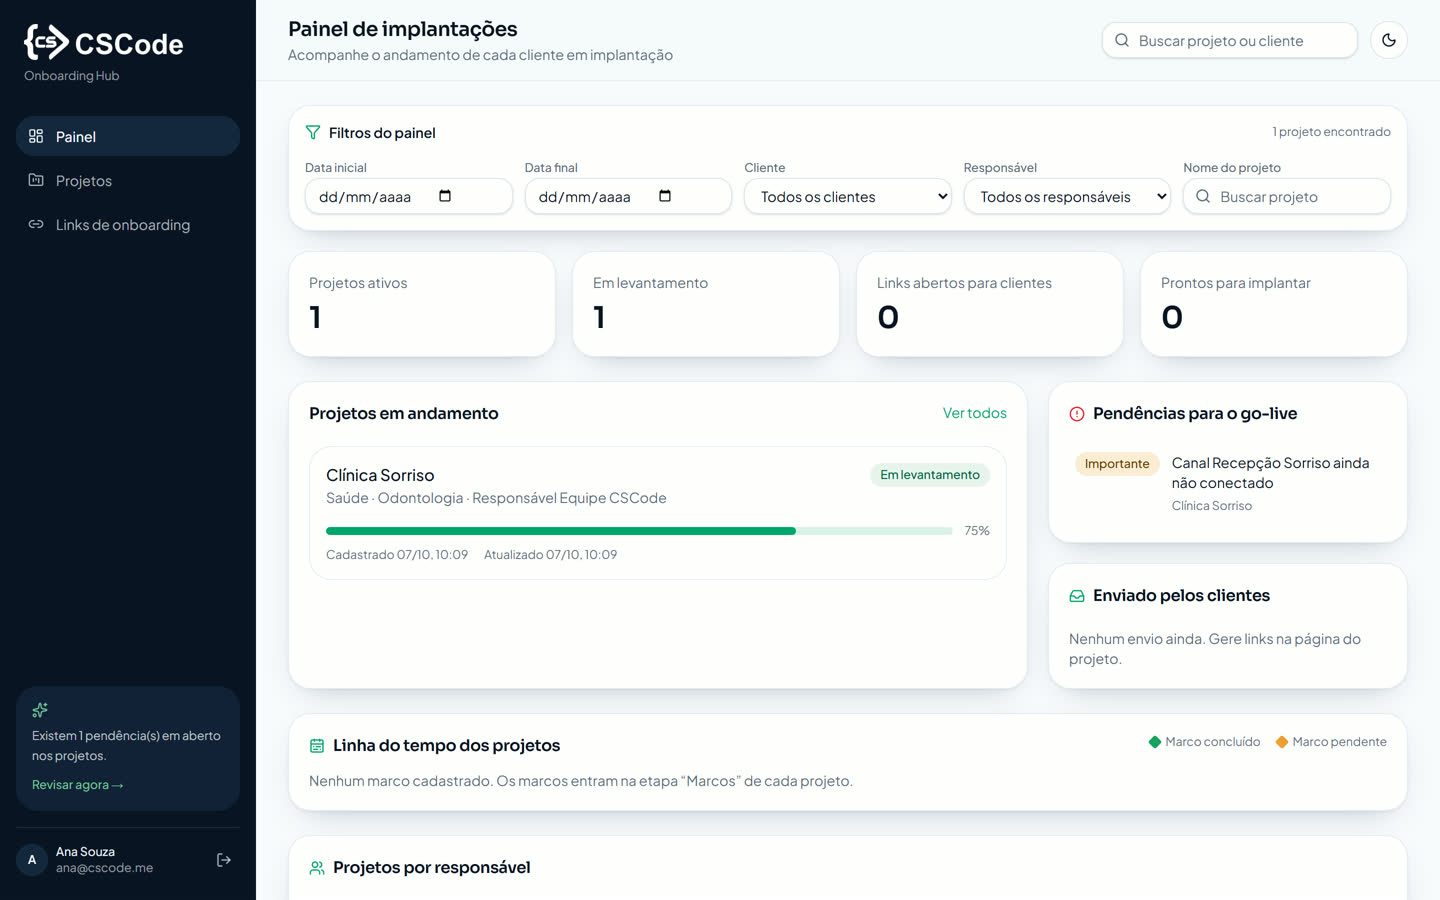Screen dimensions: 1440x900
Task: Click the Em levantamento status badge
Action: pos(930,475)
